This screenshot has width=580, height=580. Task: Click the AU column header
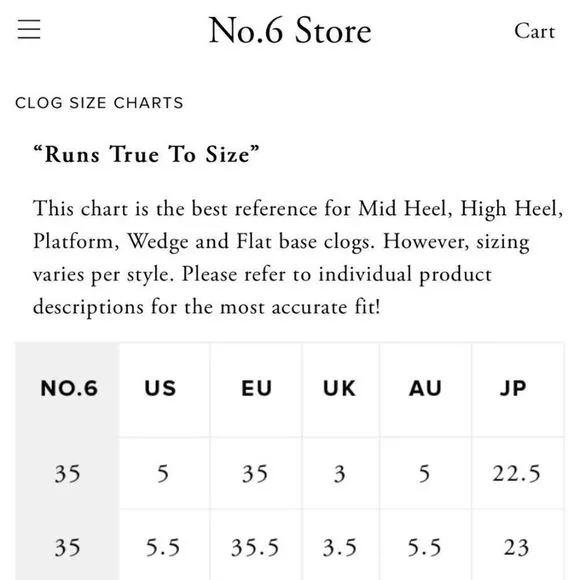(x=425, y=388)
